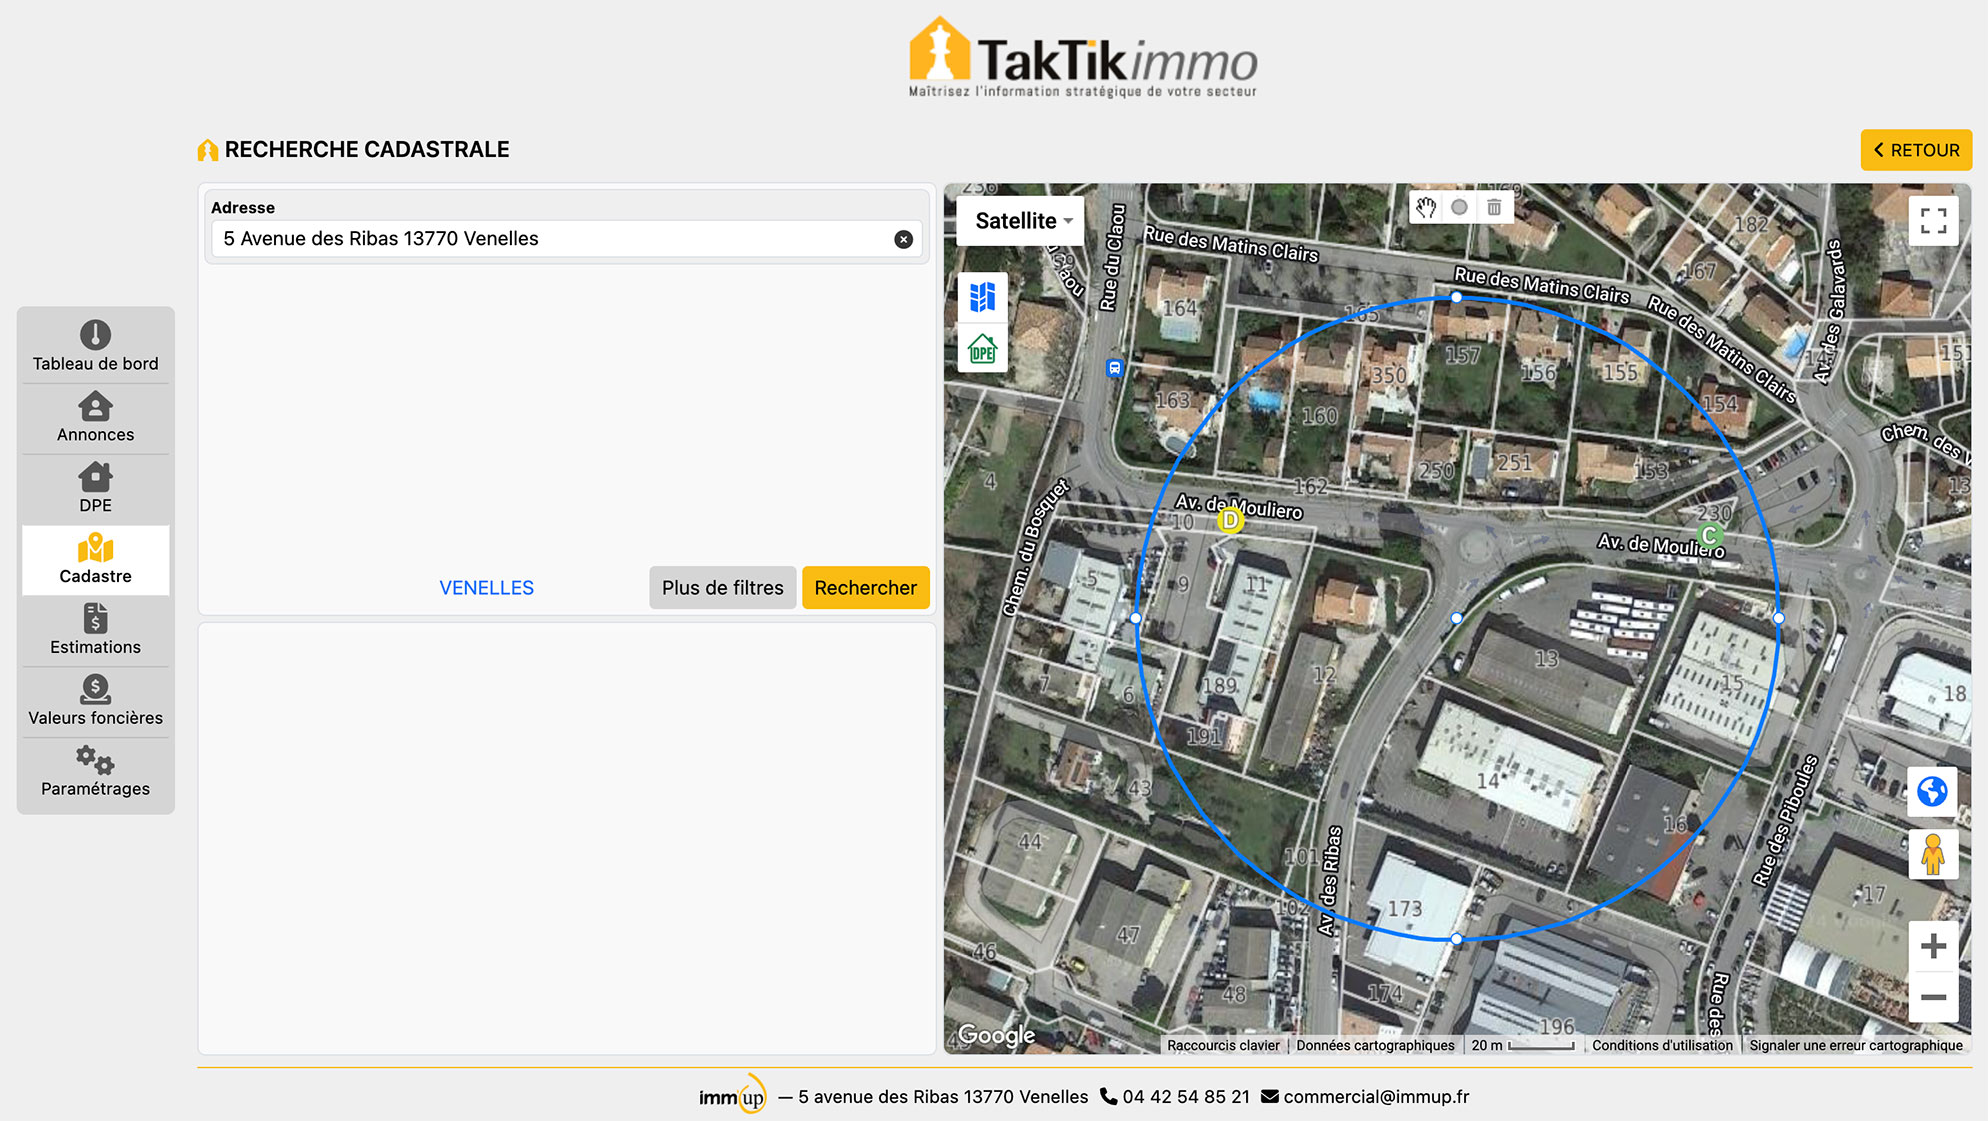Select the hand pan tool on map
Screen dimensions: 1988x1121
[1426, 208]
